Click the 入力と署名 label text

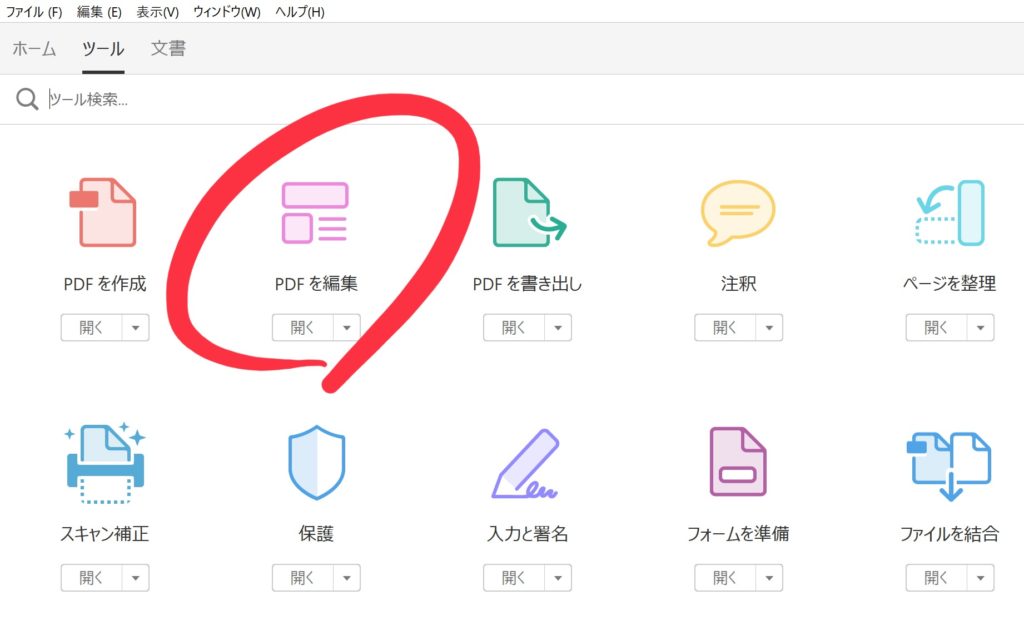tap(528, 534)
